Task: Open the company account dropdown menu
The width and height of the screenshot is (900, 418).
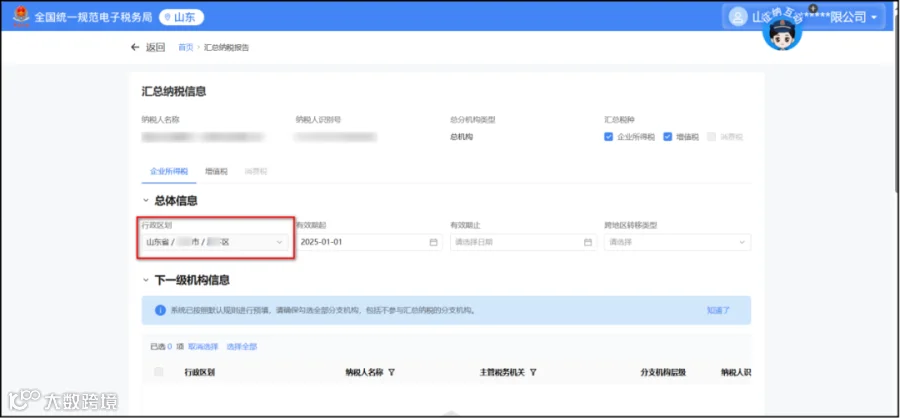Action: [804, 17]
